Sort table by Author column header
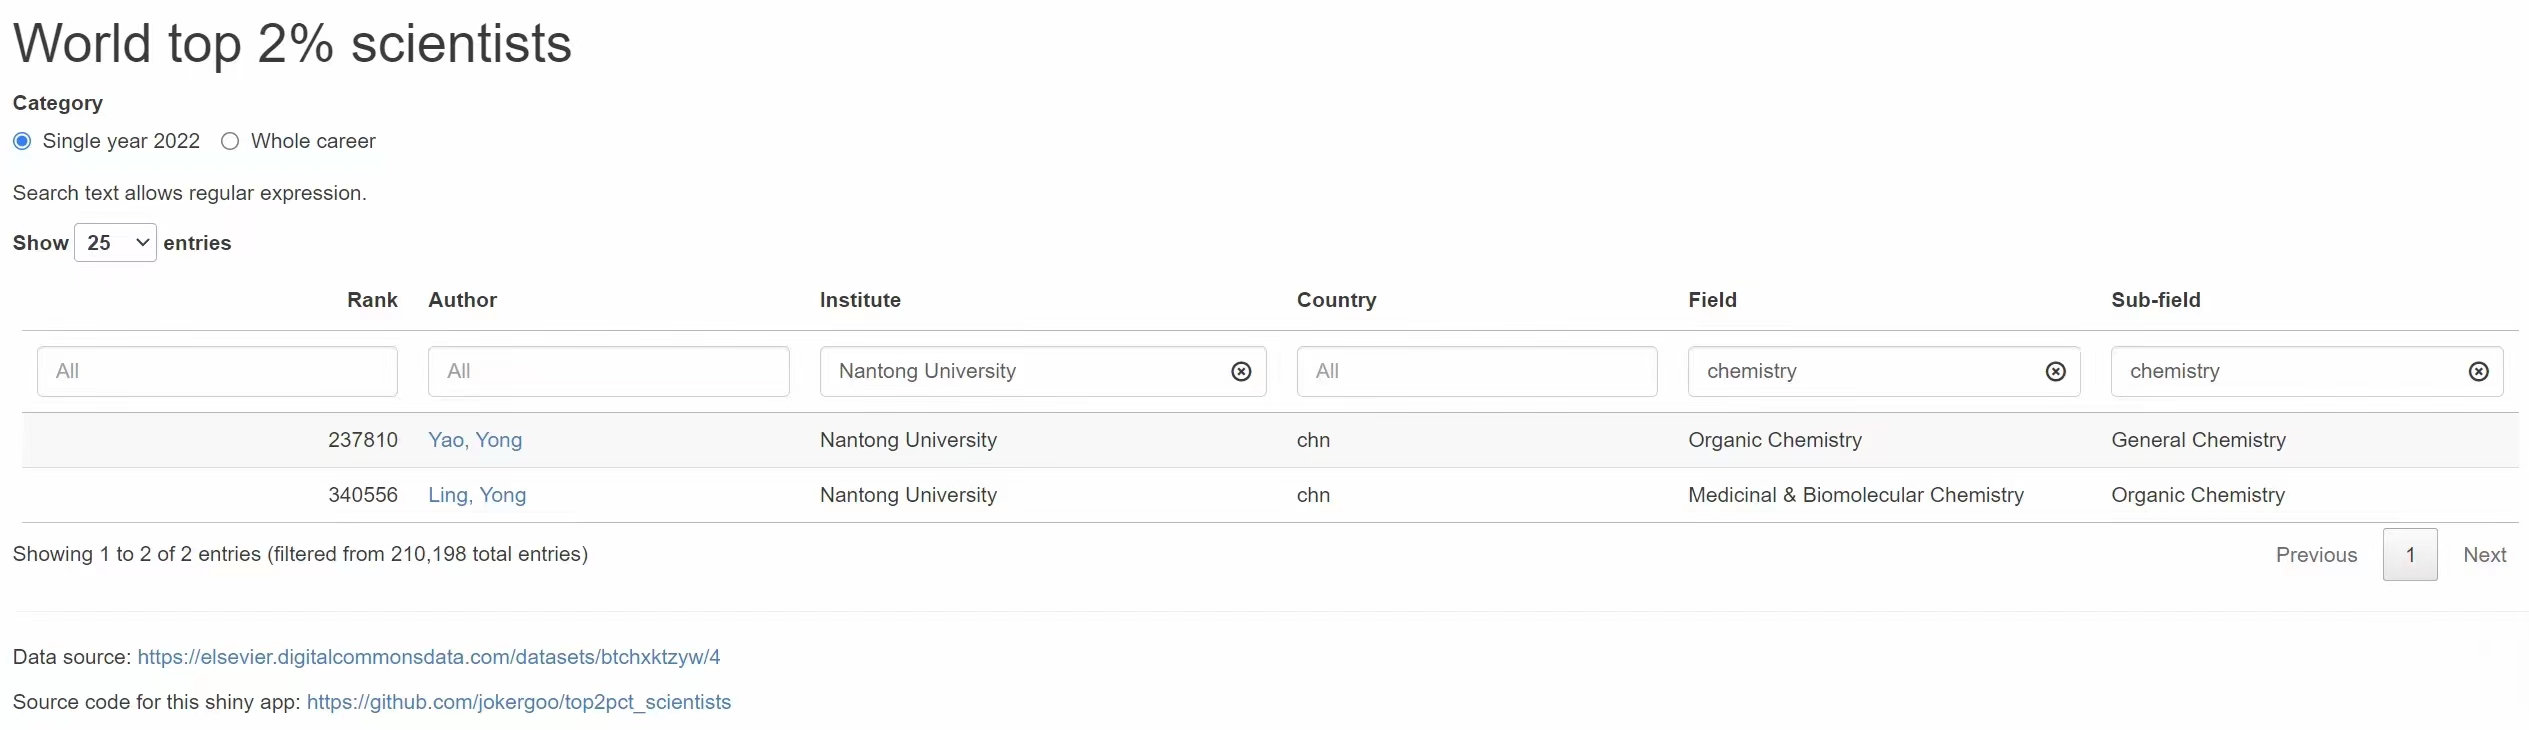2529x730 pixels. (x=462, y=300)
